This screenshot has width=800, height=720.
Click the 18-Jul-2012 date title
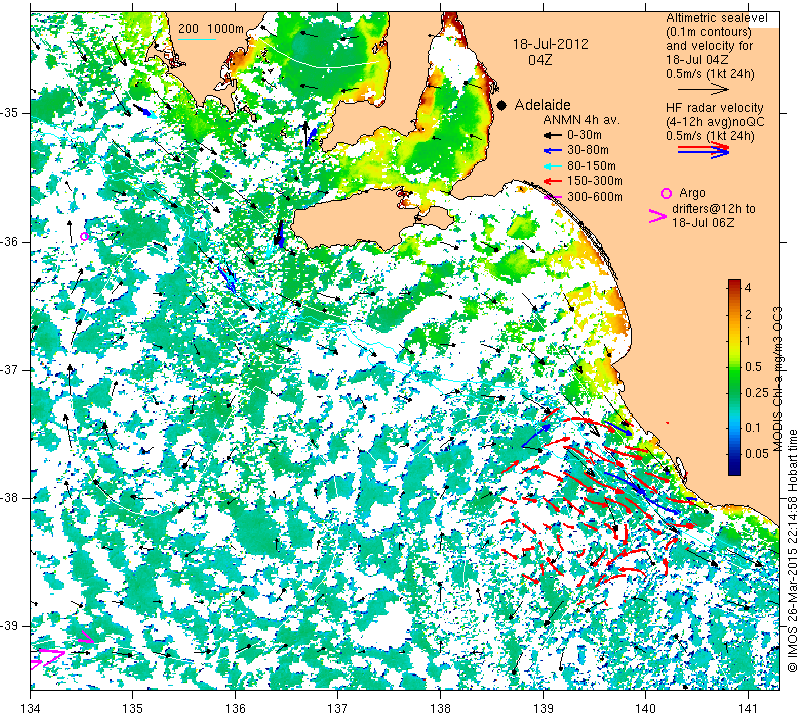pos(551,44)
